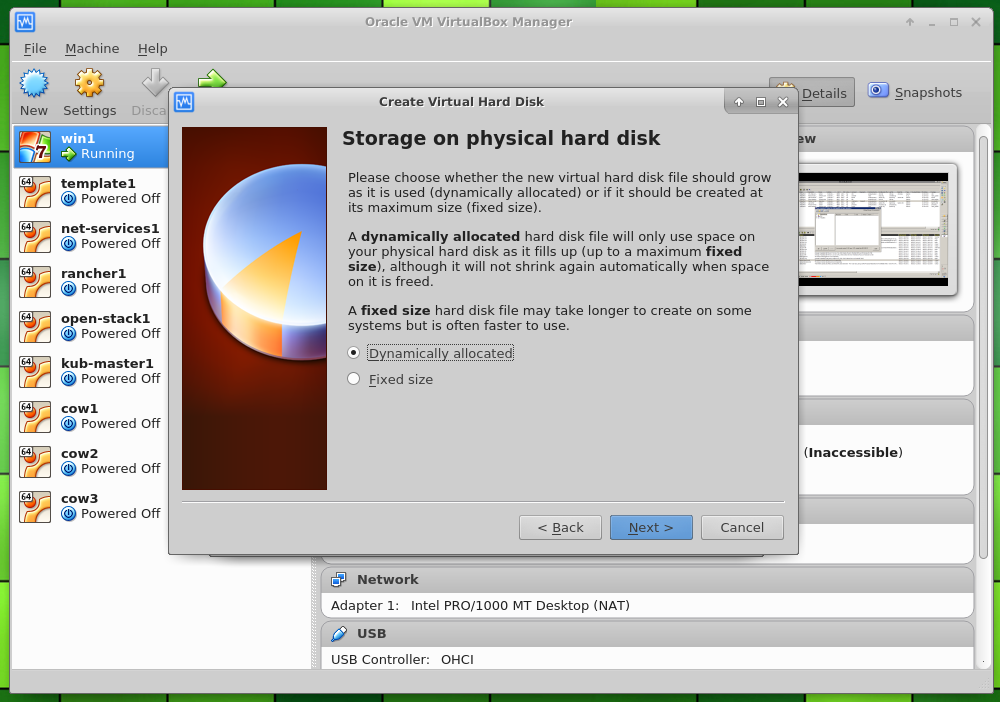
Task: Click the USB section plug icon
Action: coord(339,634)
